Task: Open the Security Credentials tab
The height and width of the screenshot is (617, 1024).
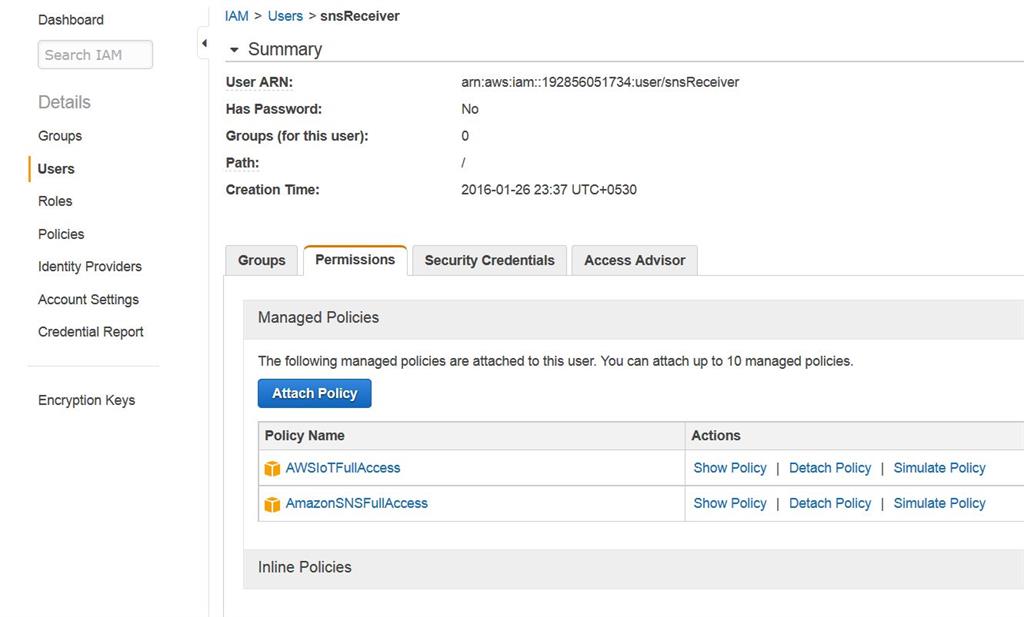Action: (x=489, y=260)
